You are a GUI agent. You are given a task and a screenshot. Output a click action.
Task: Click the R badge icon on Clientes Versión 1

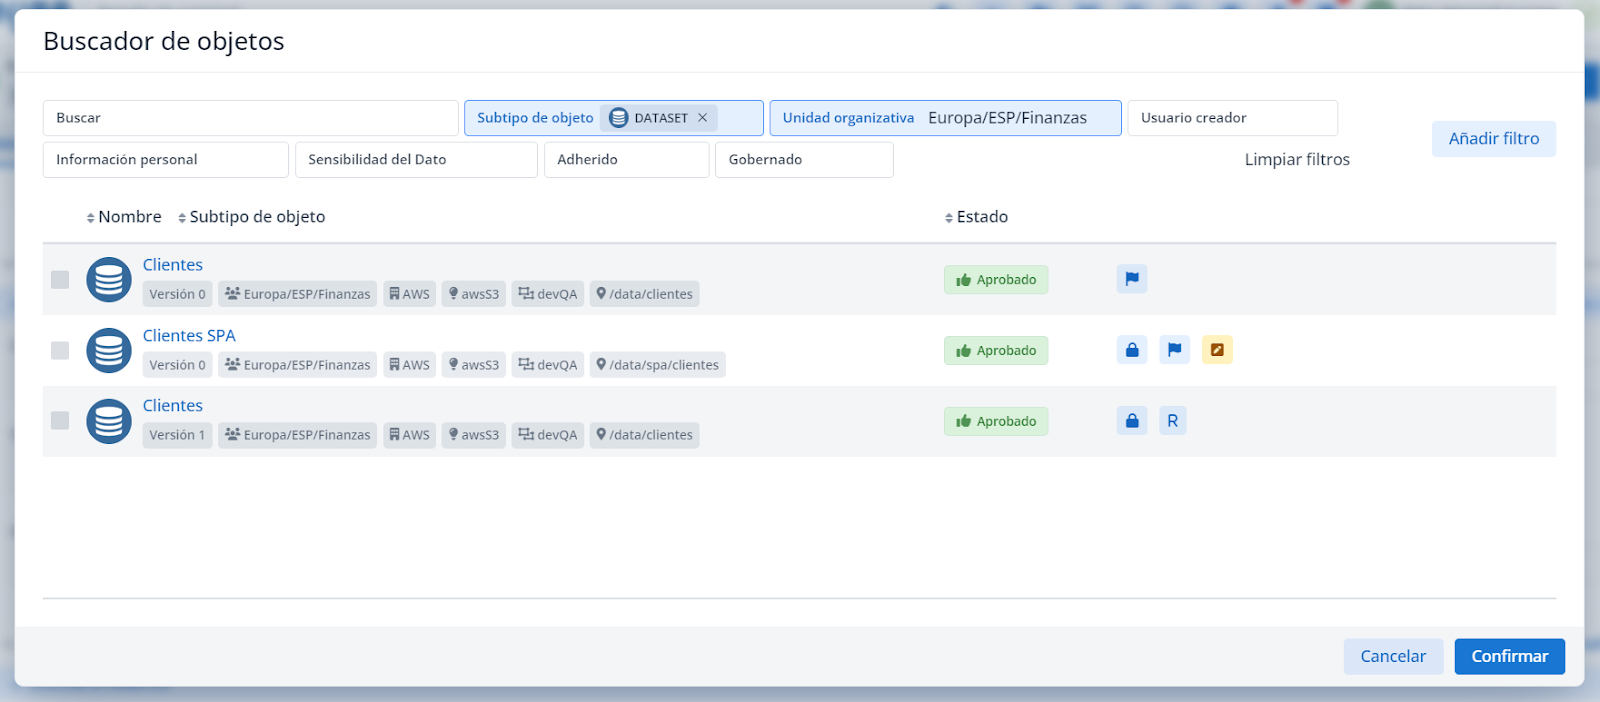coord(1172,421)
